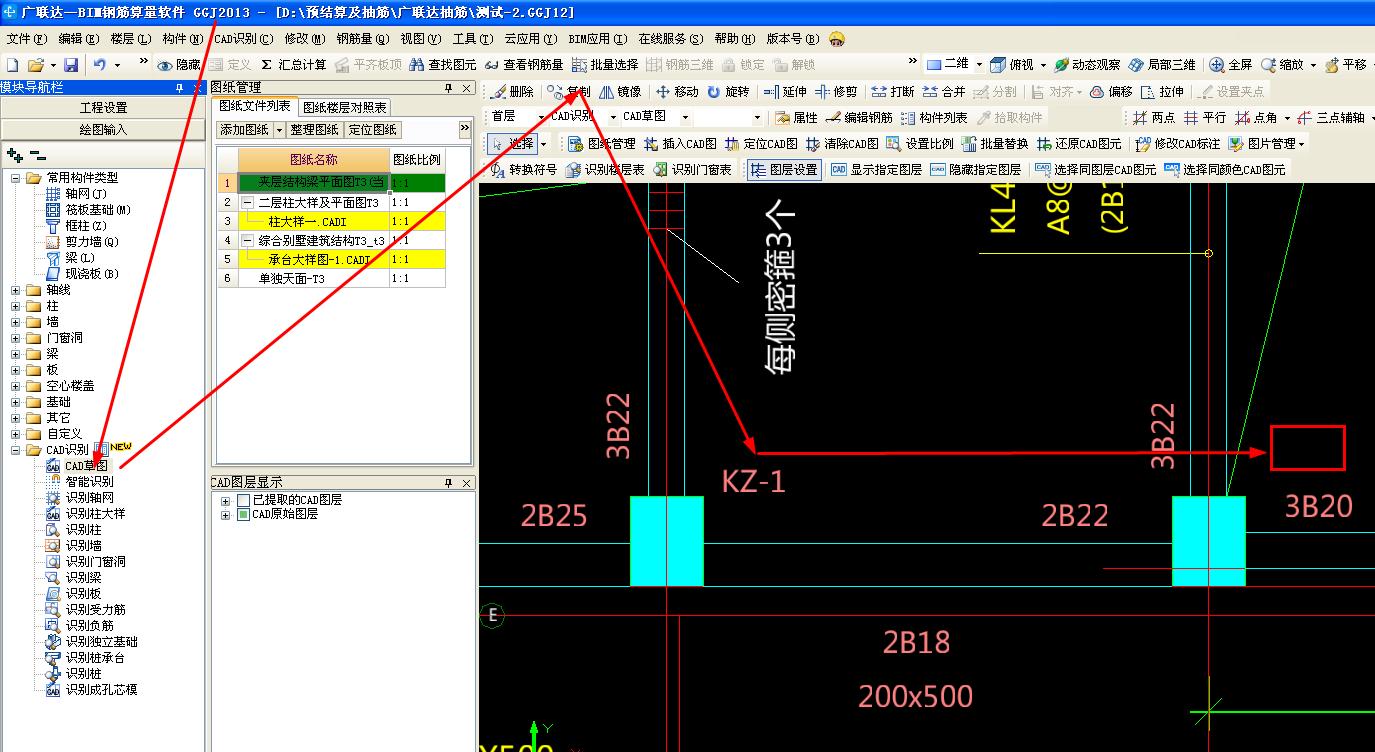Viewport: 1375px width, 752px height.
Task: Open 查看钢筋量 rebar quantity viewer
Action: tap(523, 64)
